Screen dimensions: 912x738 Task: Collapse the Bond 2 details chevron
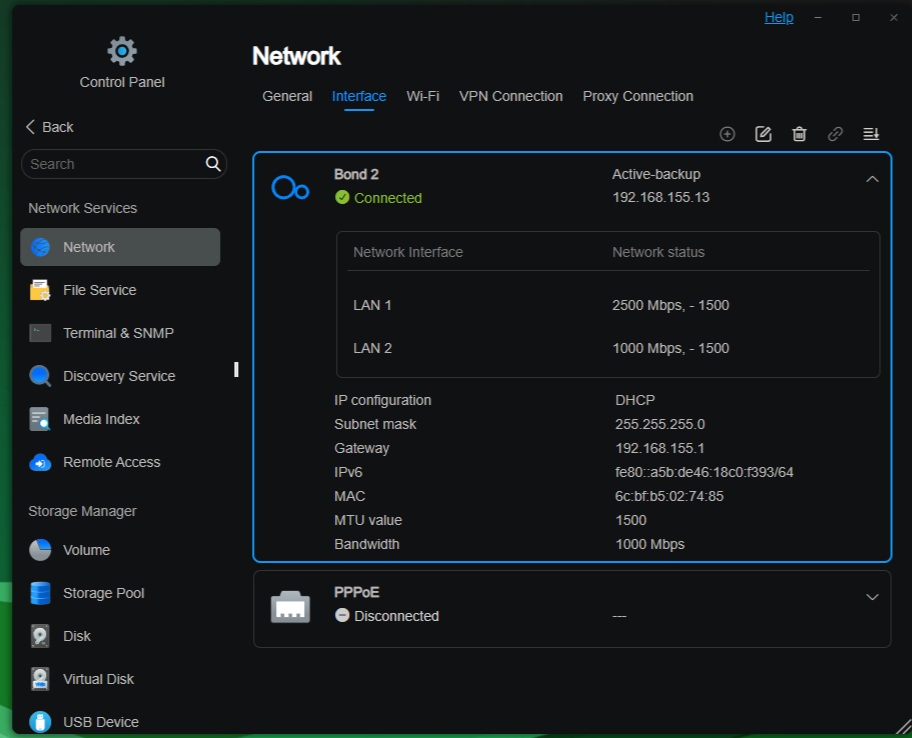coord(872,179)
